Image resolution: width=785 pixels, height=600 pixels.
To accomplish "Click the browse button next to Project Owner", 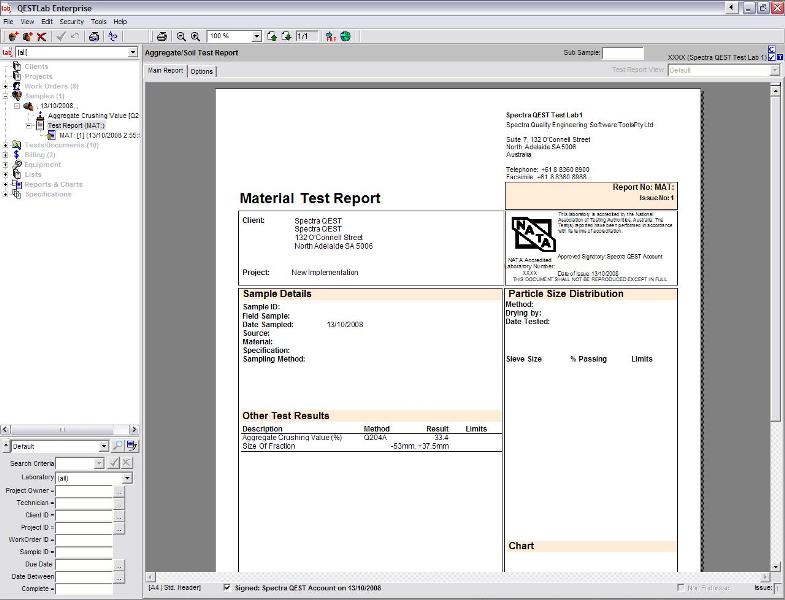I will click(119, 491).
